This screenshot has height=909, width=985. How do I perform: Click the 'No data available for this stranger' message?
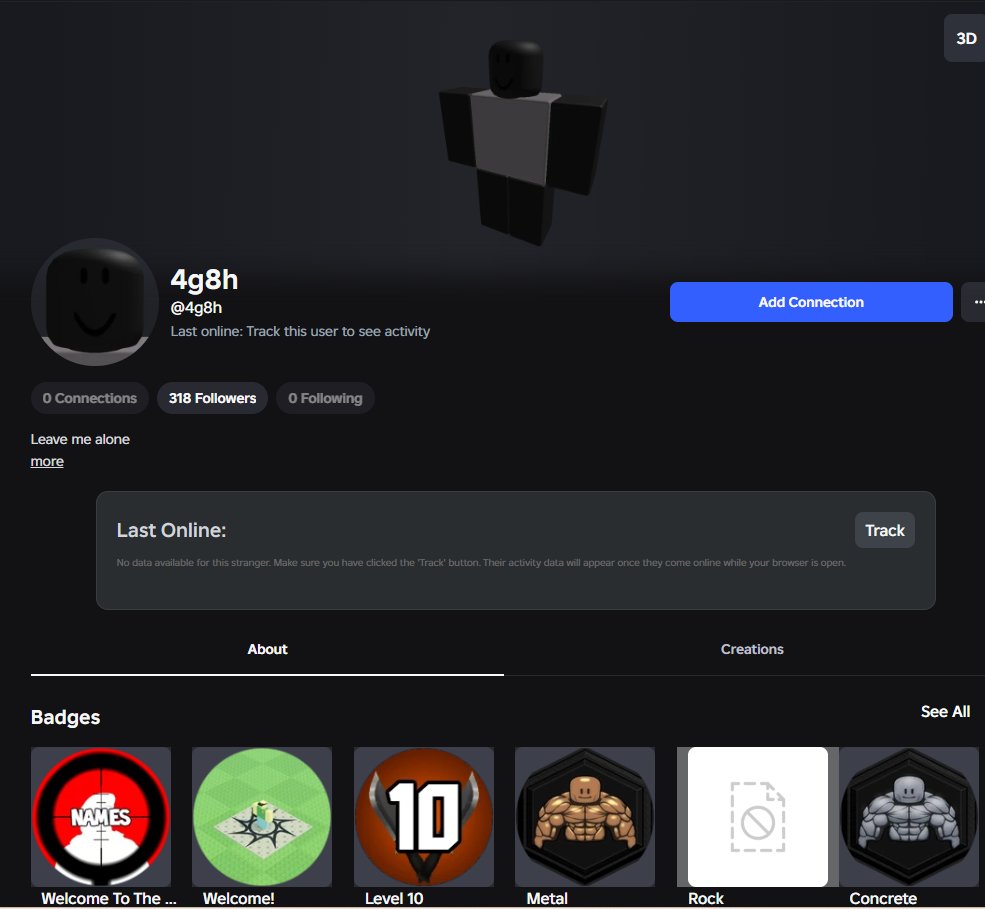click(481, 563)
